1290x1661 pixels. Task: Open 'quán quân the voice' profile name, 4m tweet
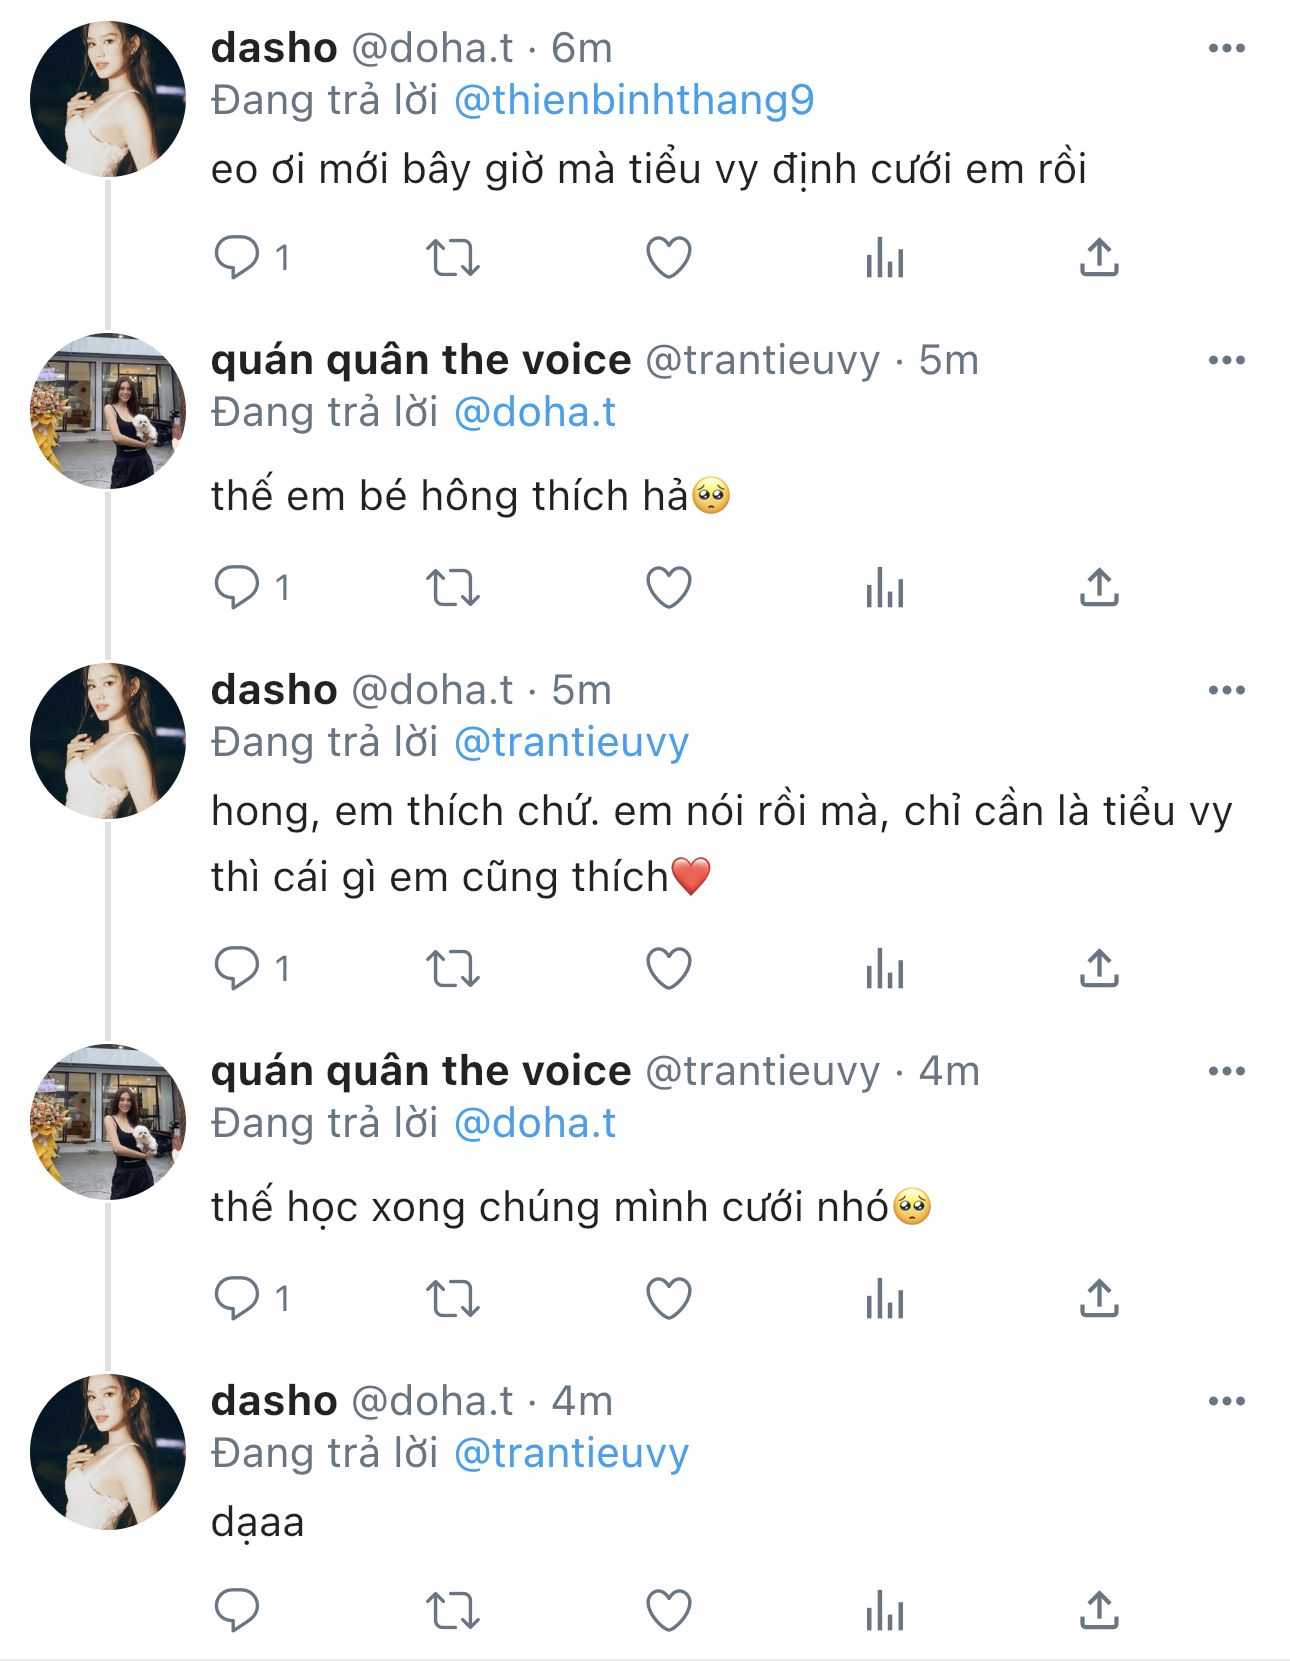421,1071
